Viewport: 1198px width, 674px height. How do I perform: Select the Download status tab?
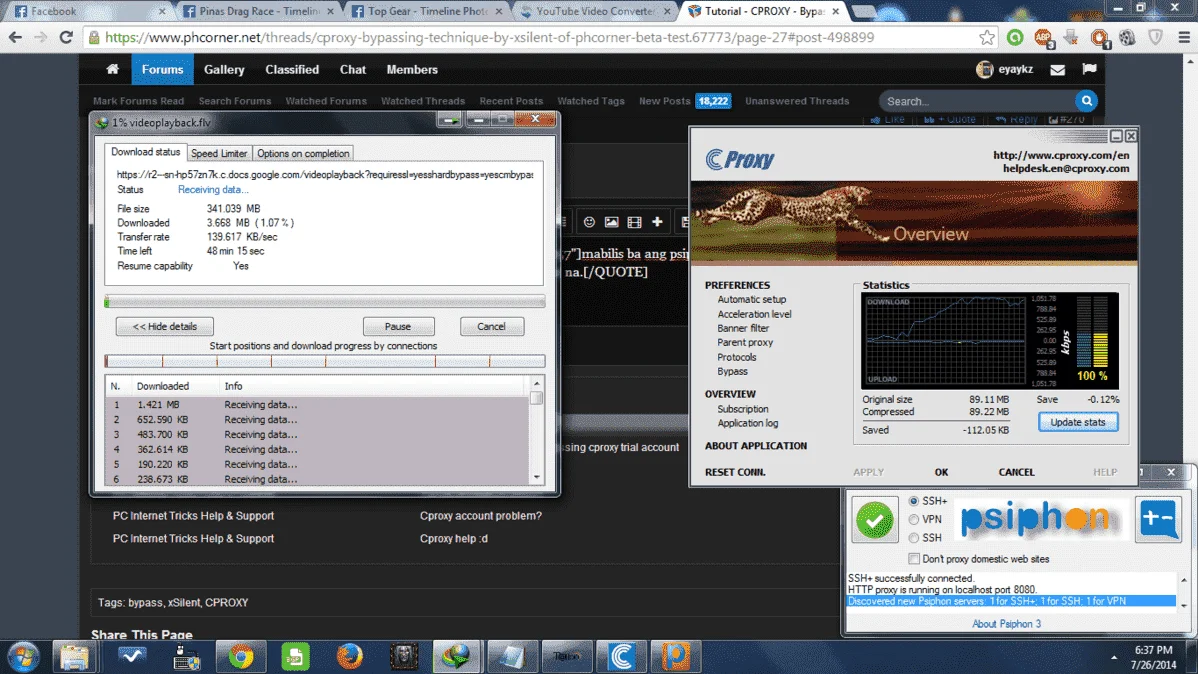tap(145, 152)
